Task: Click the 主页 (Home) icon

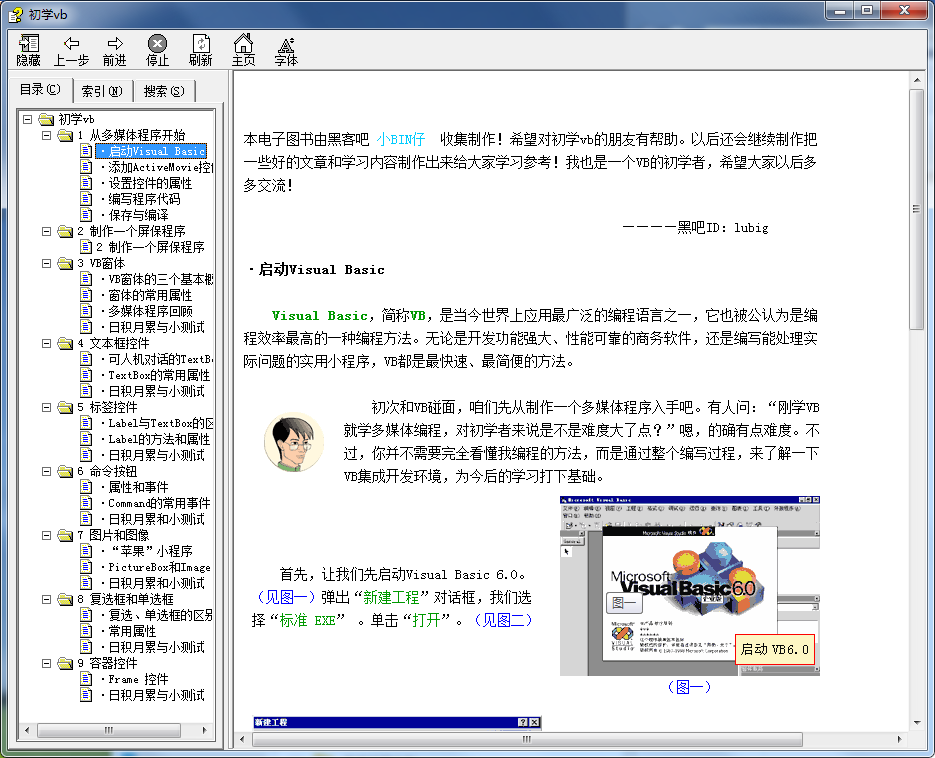Action: 245,48
